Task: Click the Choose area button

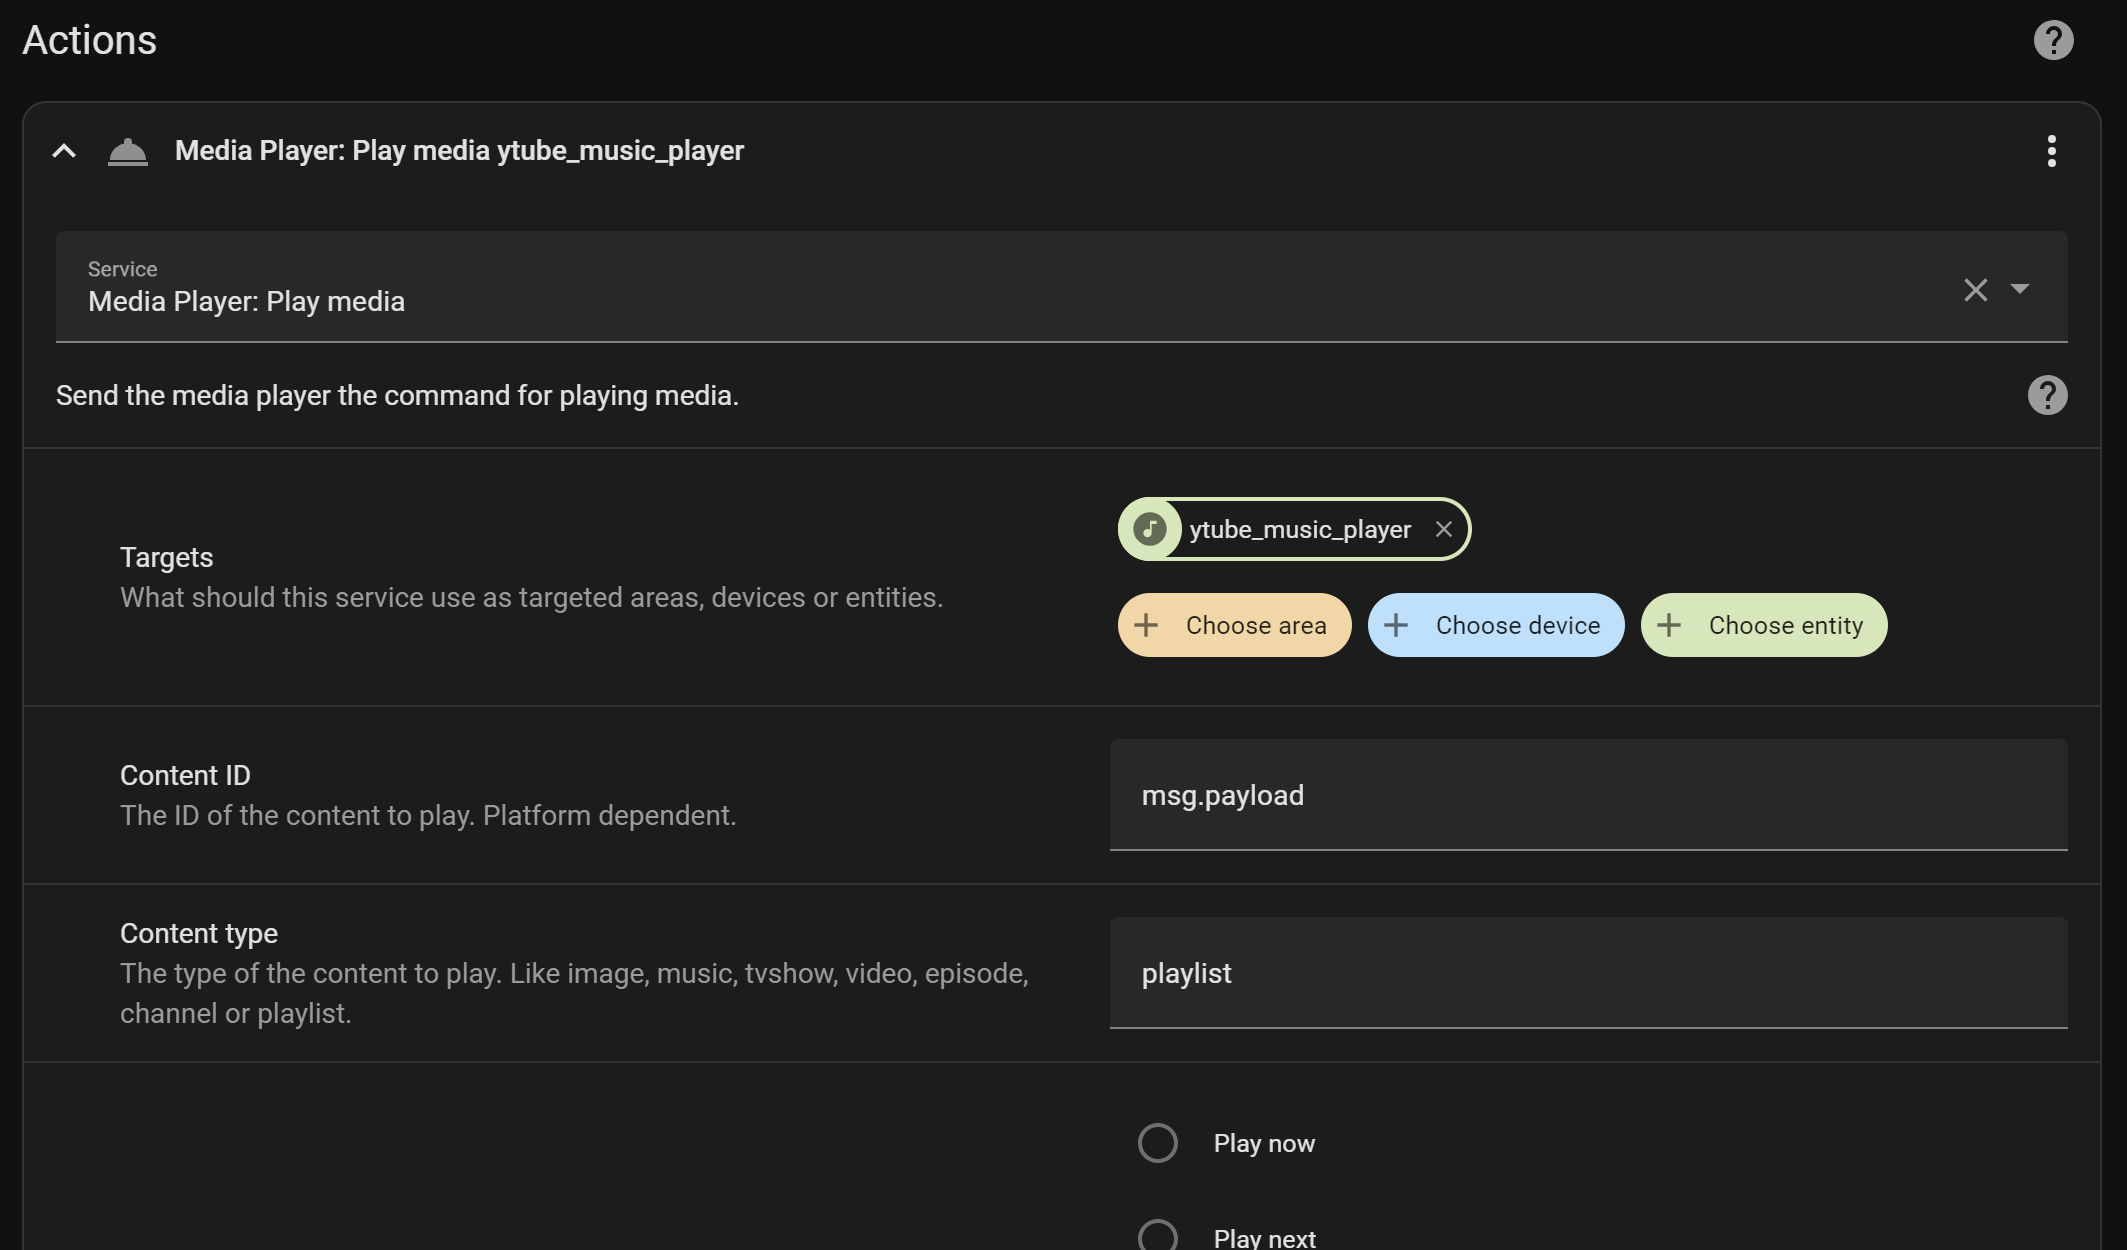Action: pos(1234,625)
